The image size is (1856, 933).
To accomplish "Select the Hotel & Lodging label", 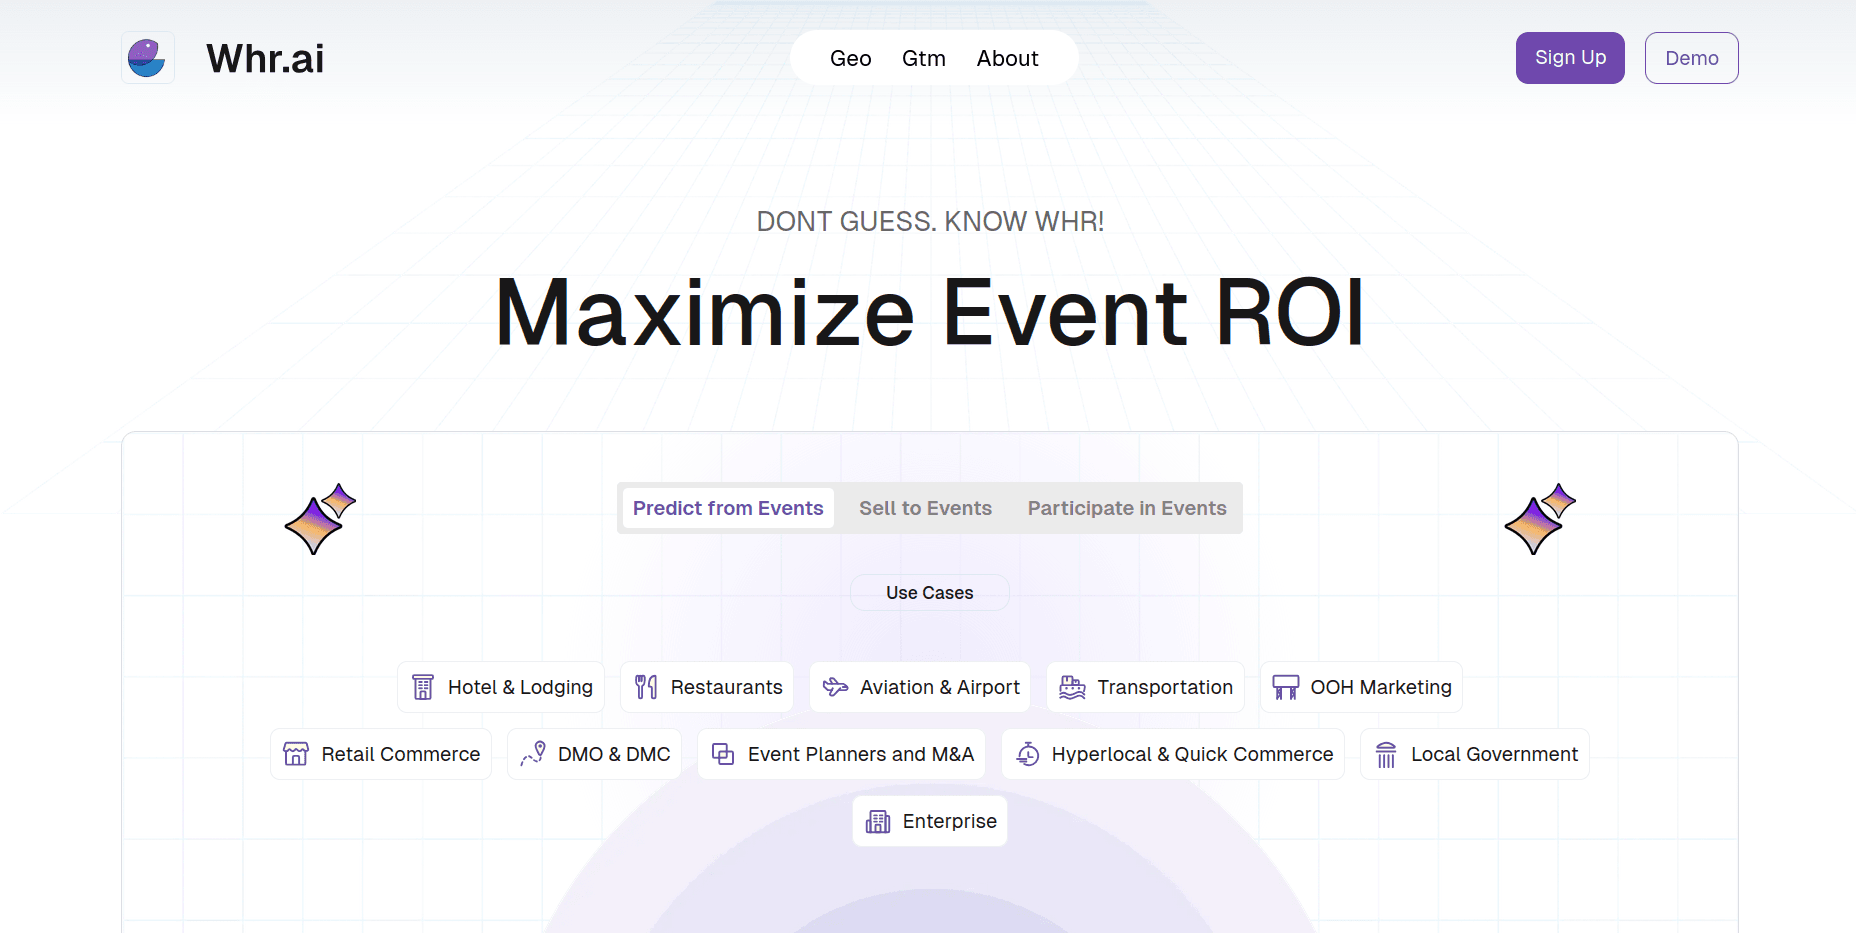I will pyautogui.click(x=520, y=687).
